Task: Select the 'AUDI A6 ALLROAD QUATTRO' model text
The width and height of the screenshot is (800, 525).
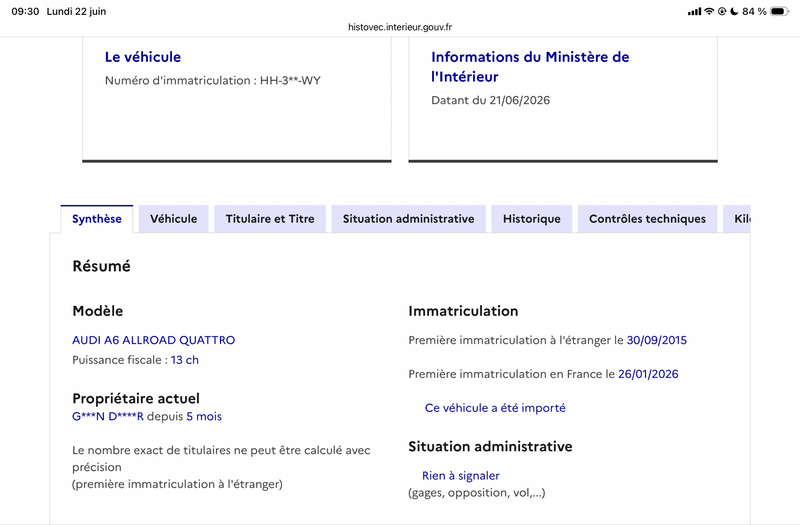Action: [154, 340]
